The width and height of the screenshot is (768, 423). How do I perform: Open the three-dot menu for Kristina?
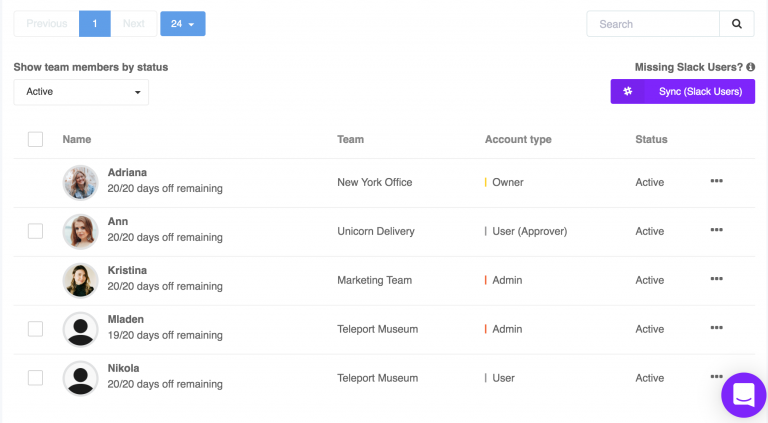[717, 279]
